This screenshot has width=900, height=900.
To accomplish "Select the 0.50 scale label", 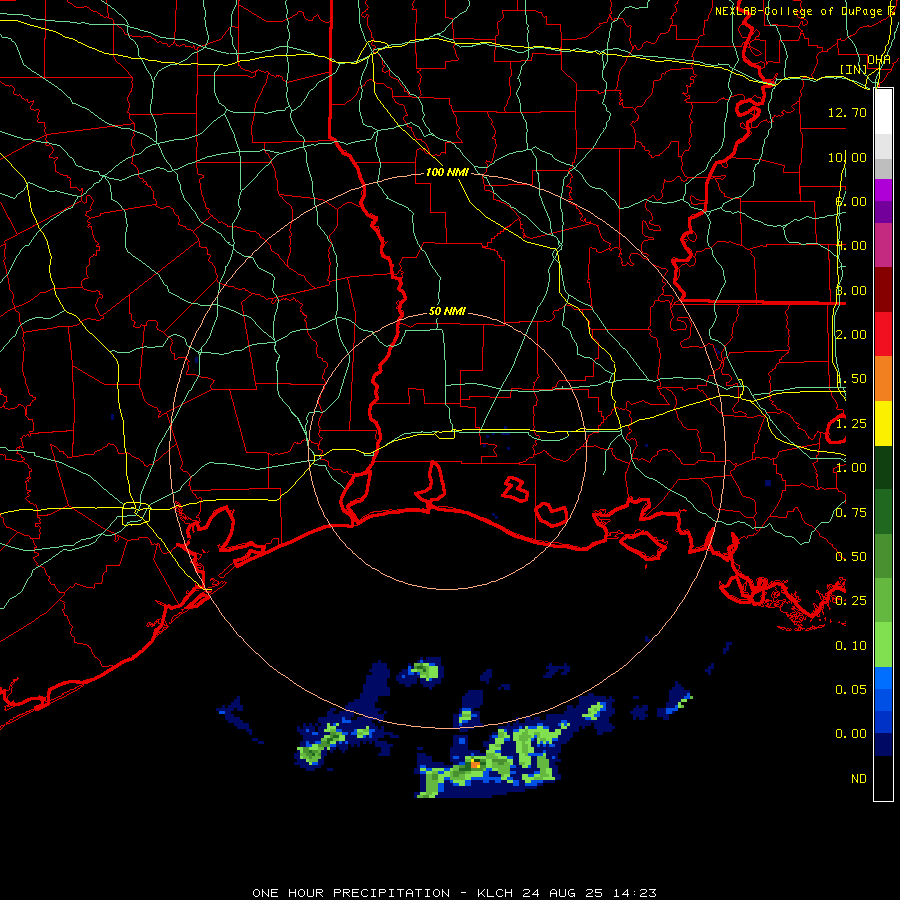I will pos(851,557).
